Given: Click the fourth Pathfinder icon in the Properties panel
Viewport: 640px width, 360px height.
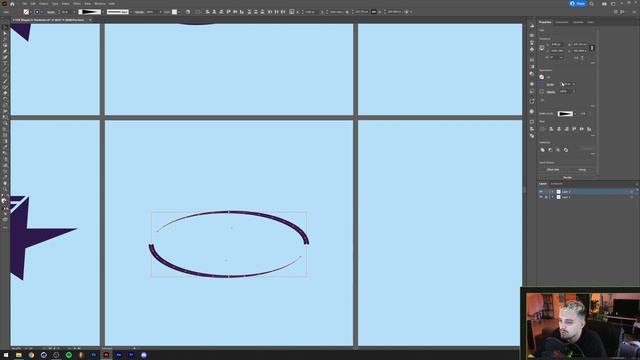Looking at the screenshot, I should (566, 150).
